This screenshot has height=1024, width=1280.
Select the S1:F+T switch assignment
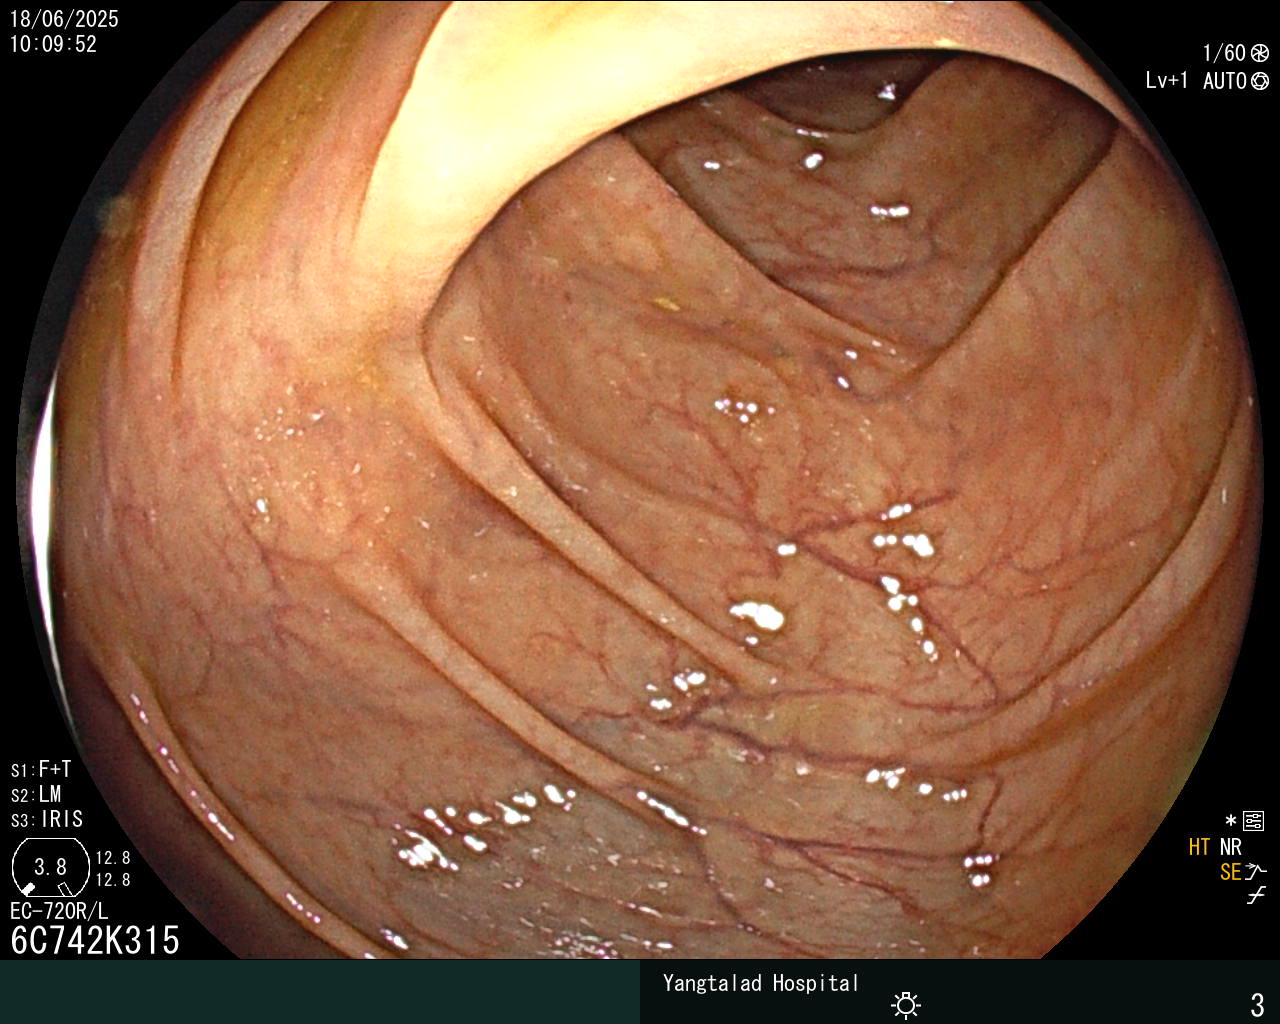point(41,770)
